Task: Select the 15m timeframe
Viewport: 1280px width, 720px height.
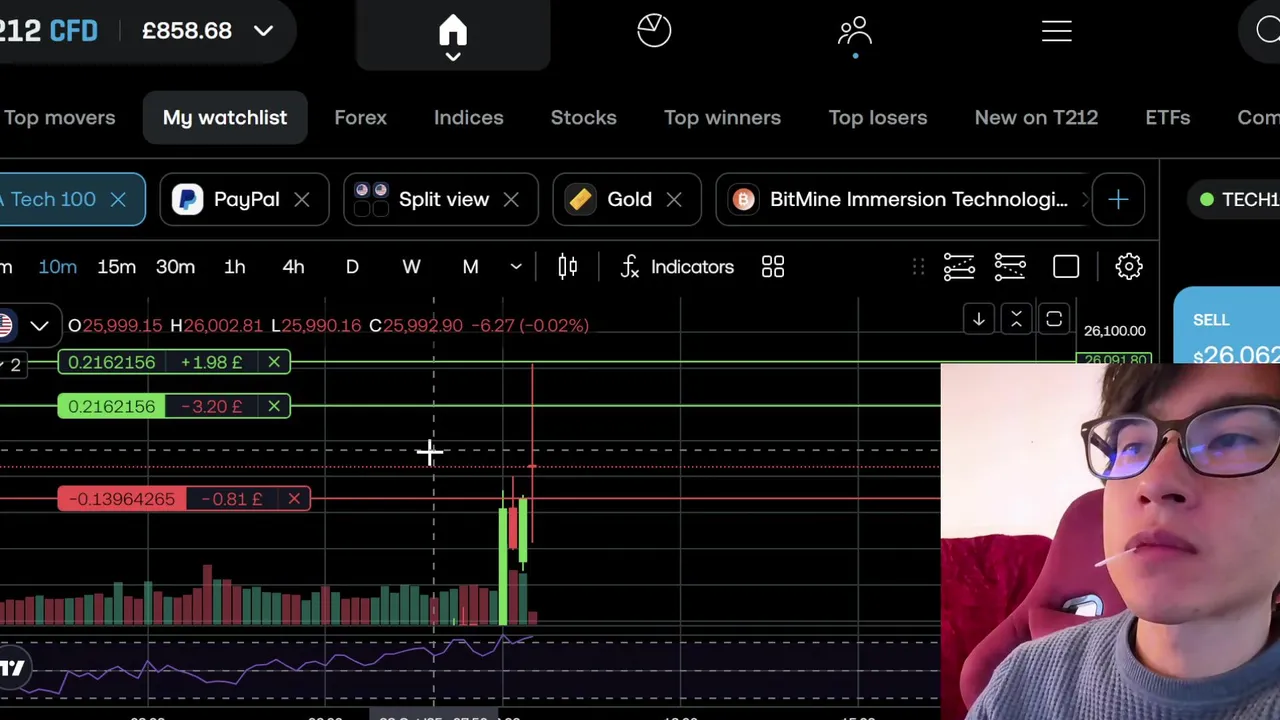Action: tap(116, 267)
